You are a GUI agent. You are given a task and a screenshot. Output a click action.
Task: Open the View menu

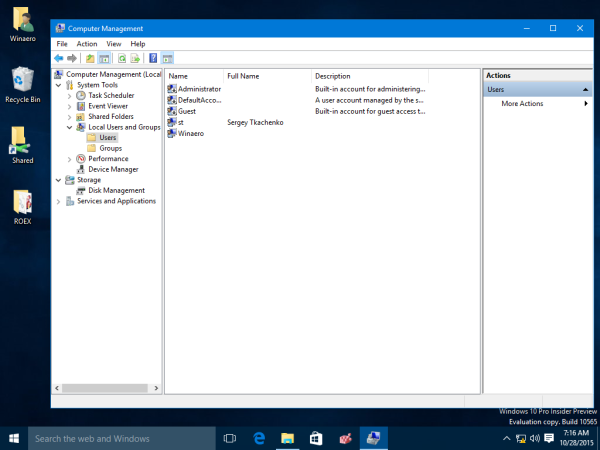[114, 44]
